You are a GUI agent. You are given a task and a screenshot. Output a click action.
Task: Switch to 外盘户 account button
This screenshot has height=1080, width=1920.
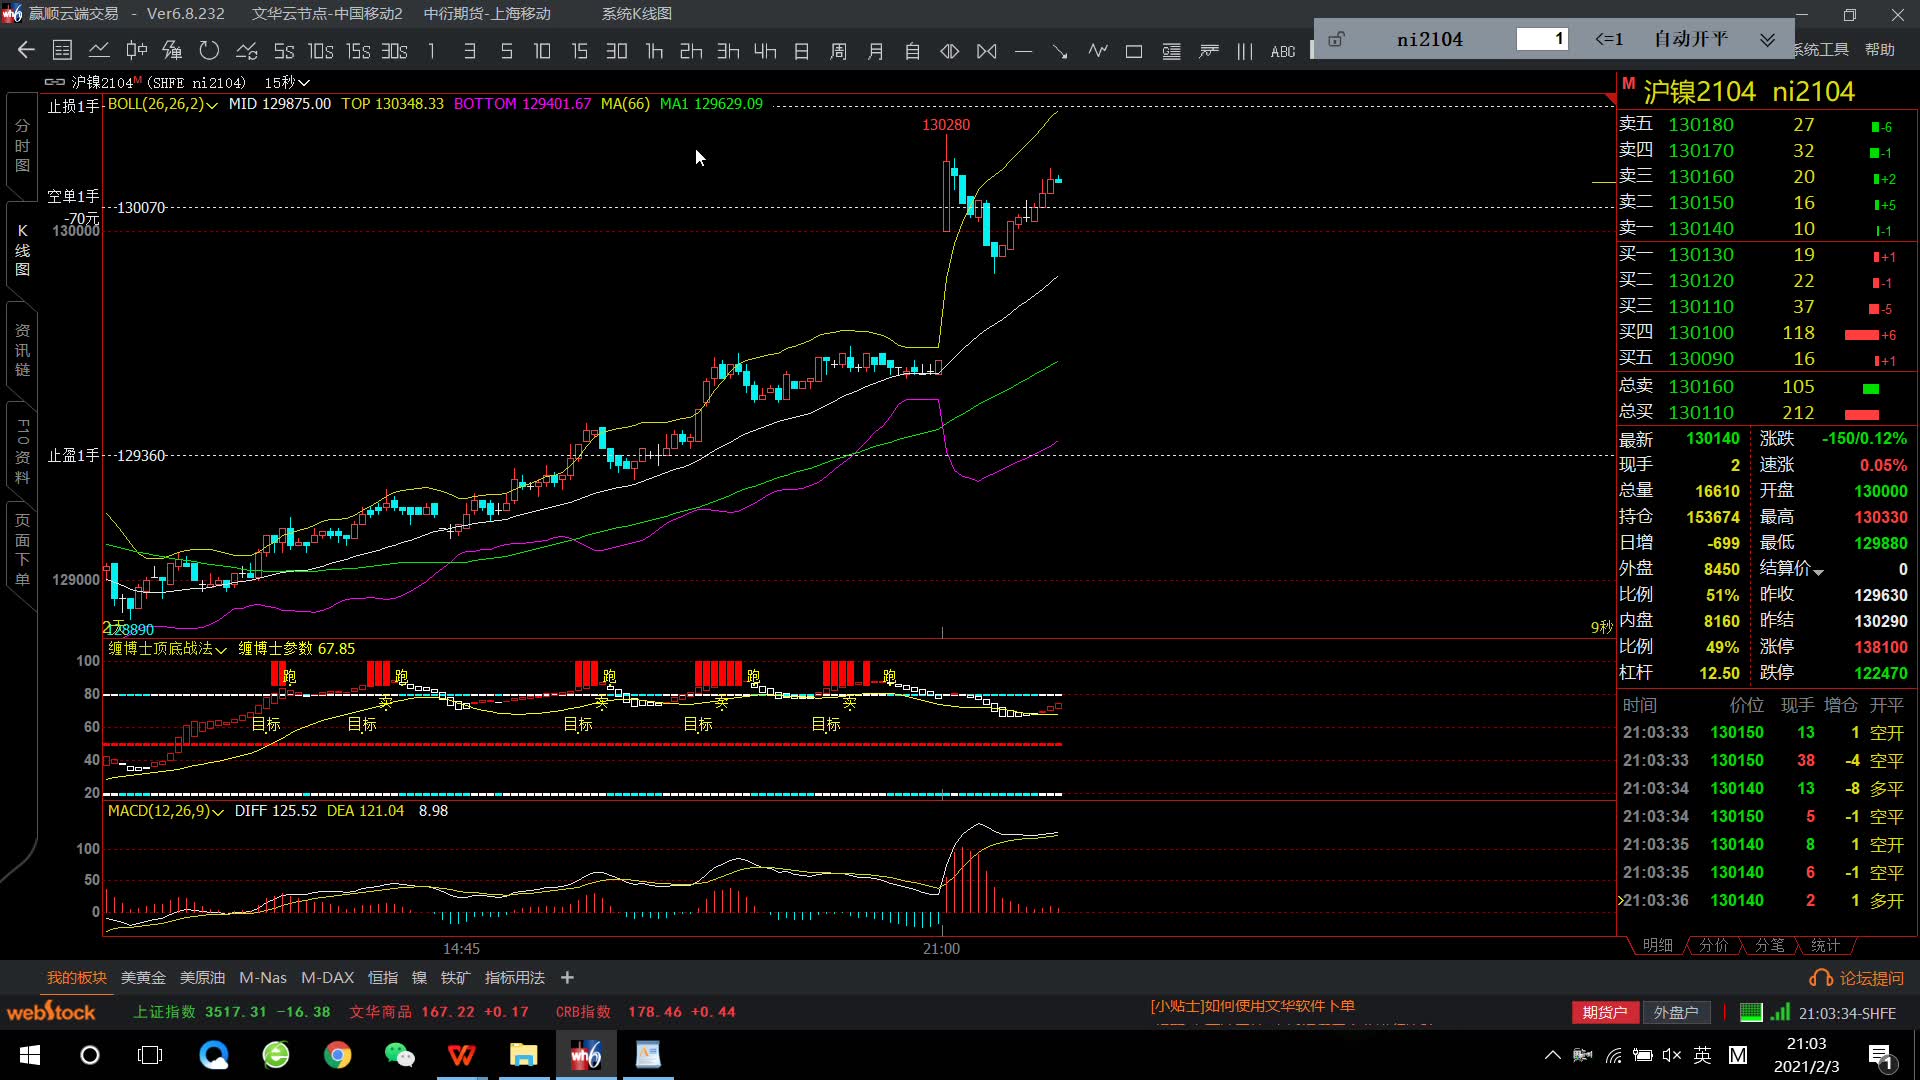1675,1013
